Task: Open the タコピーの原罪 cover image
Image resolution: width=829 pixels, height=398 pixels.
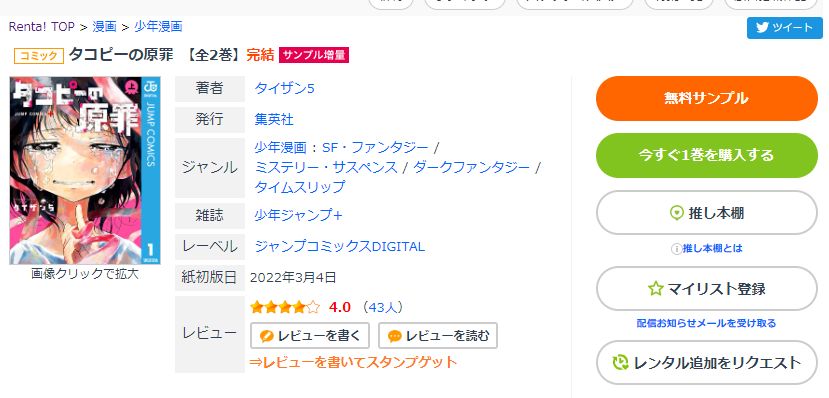Action: [x=85, y=171]
